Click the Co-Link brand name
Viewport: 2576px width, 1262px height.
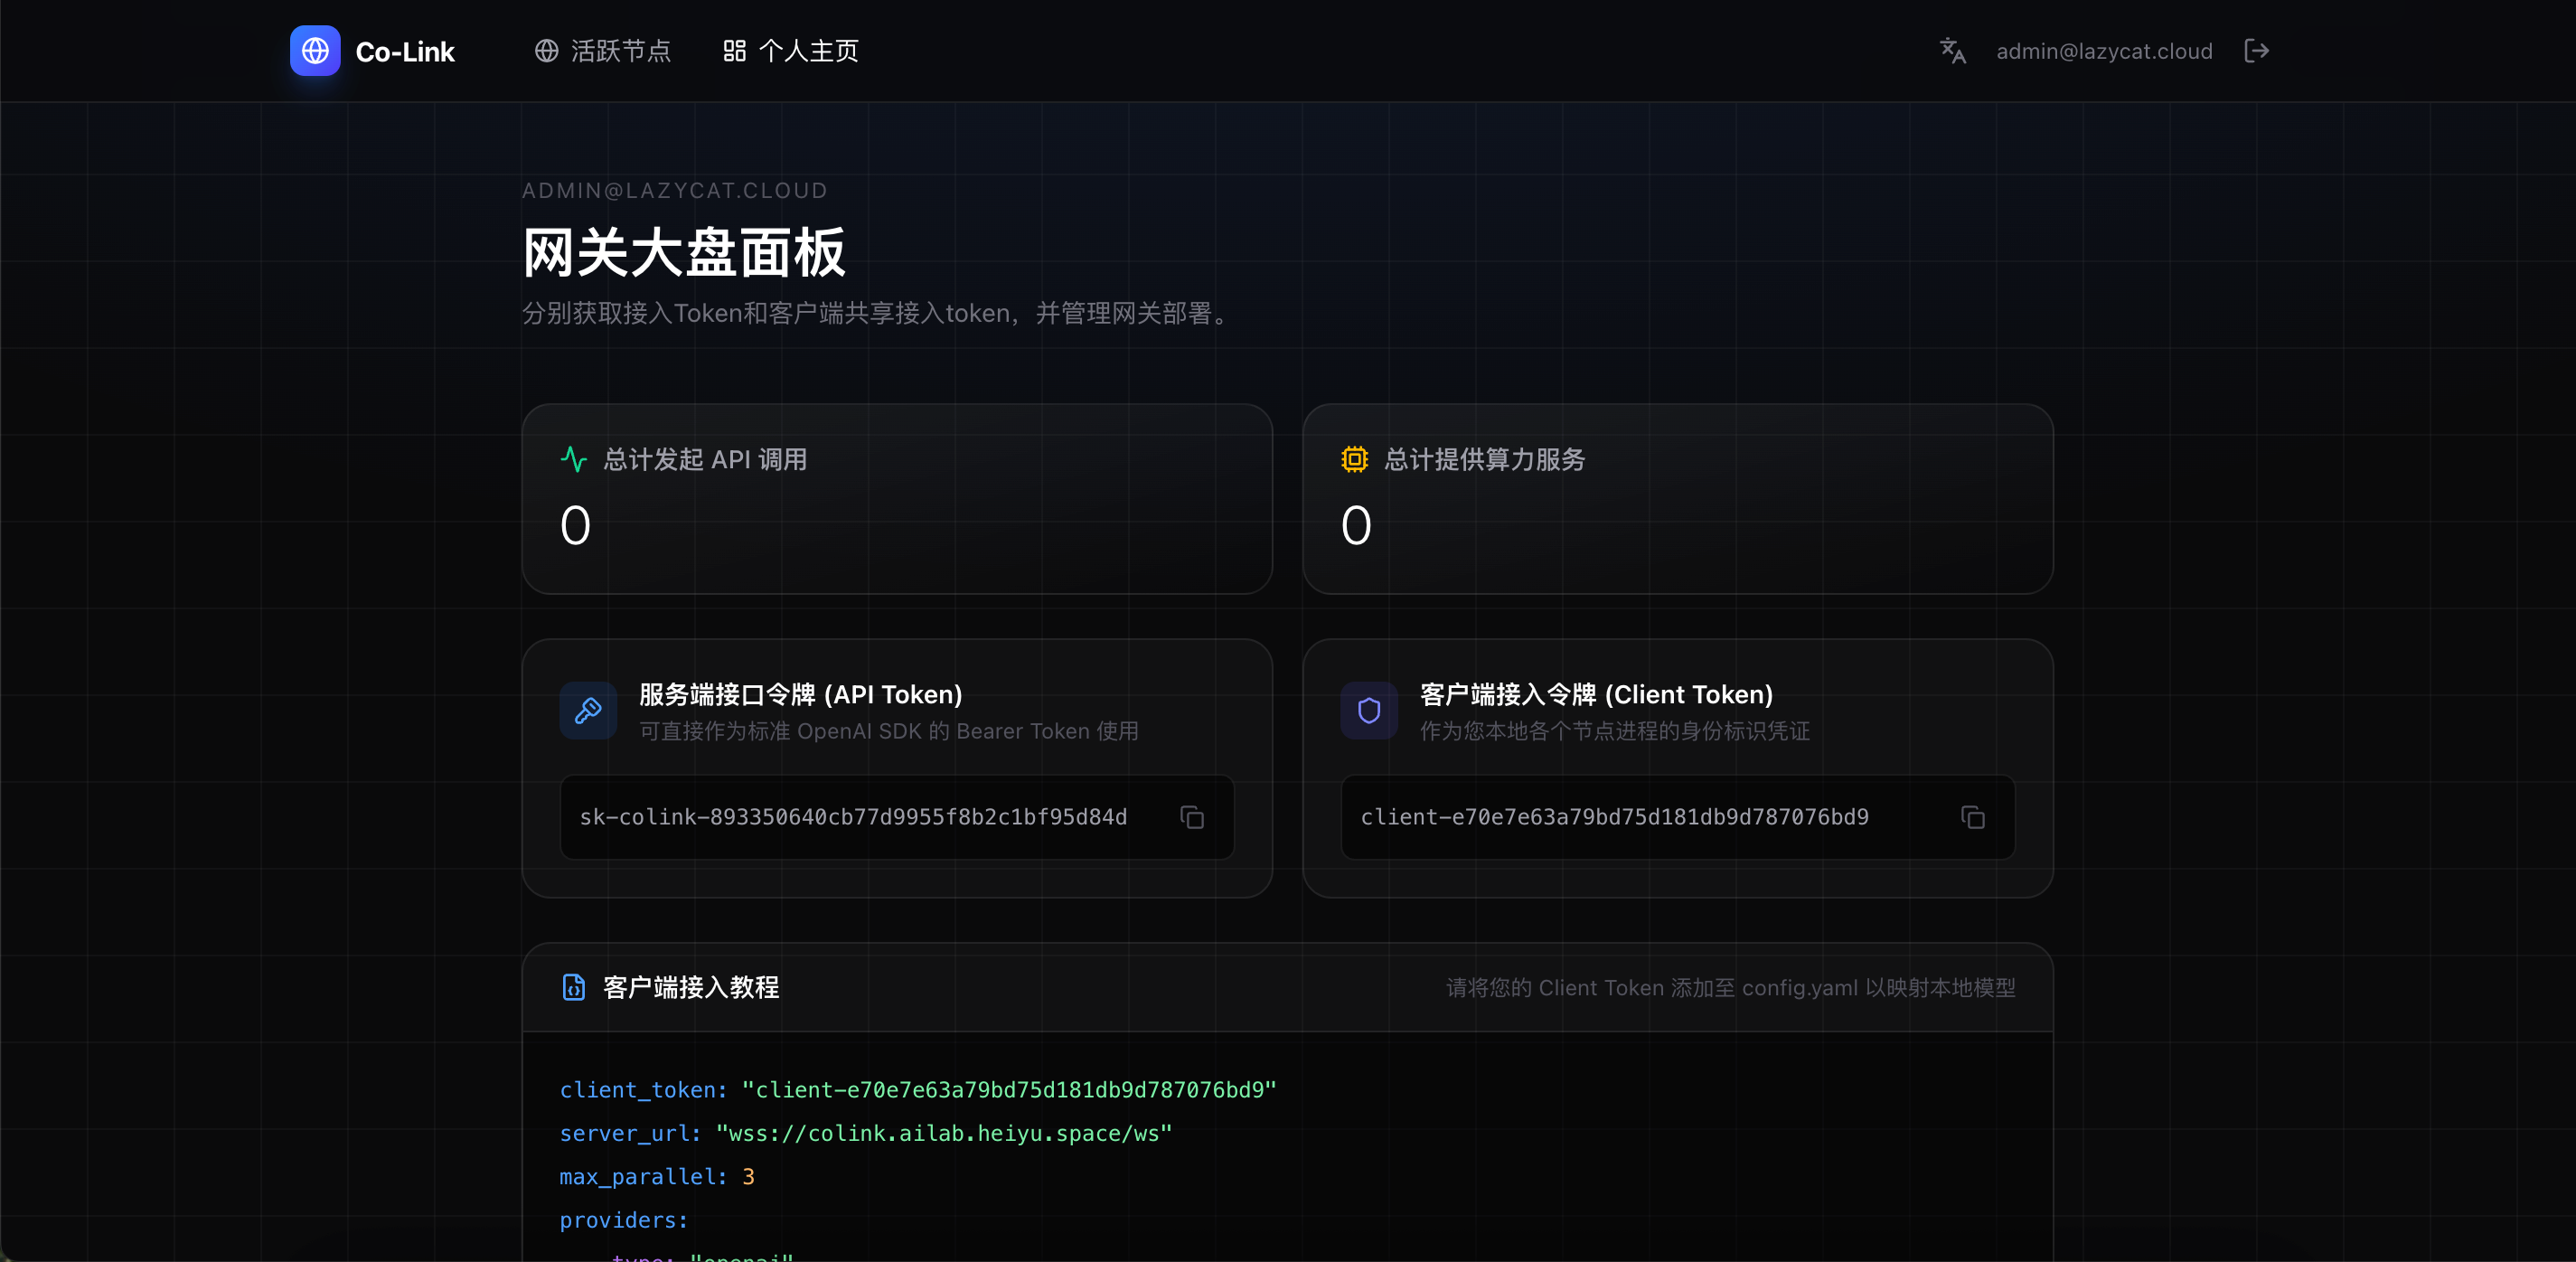[x=405, y=52]
